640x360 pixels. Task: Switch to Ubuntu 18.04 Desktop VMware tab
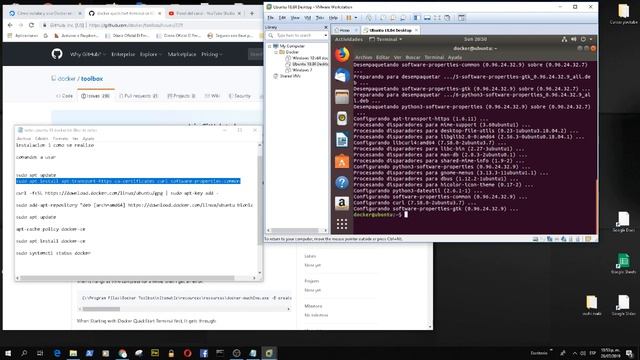[391, 30]
